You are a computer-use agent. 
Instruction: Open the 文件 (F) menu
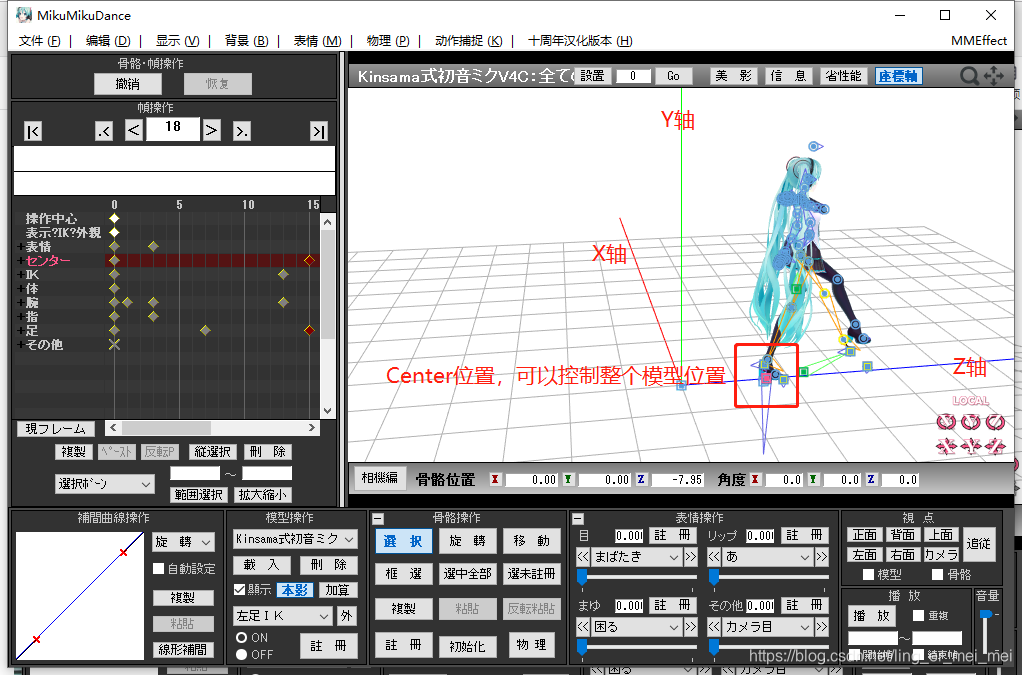[40, 40]
